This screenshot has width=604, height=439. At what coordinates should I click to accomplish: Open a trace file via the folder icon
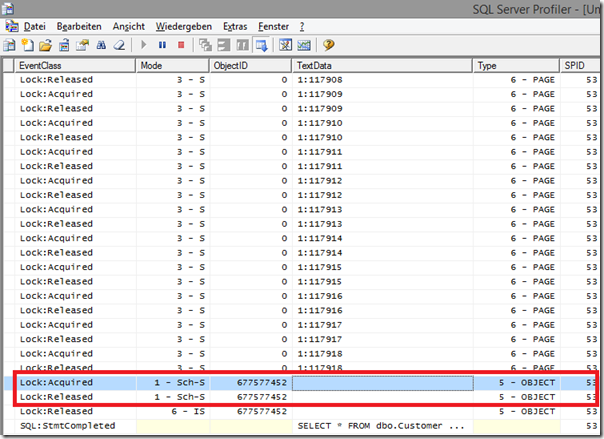[45, 45]
